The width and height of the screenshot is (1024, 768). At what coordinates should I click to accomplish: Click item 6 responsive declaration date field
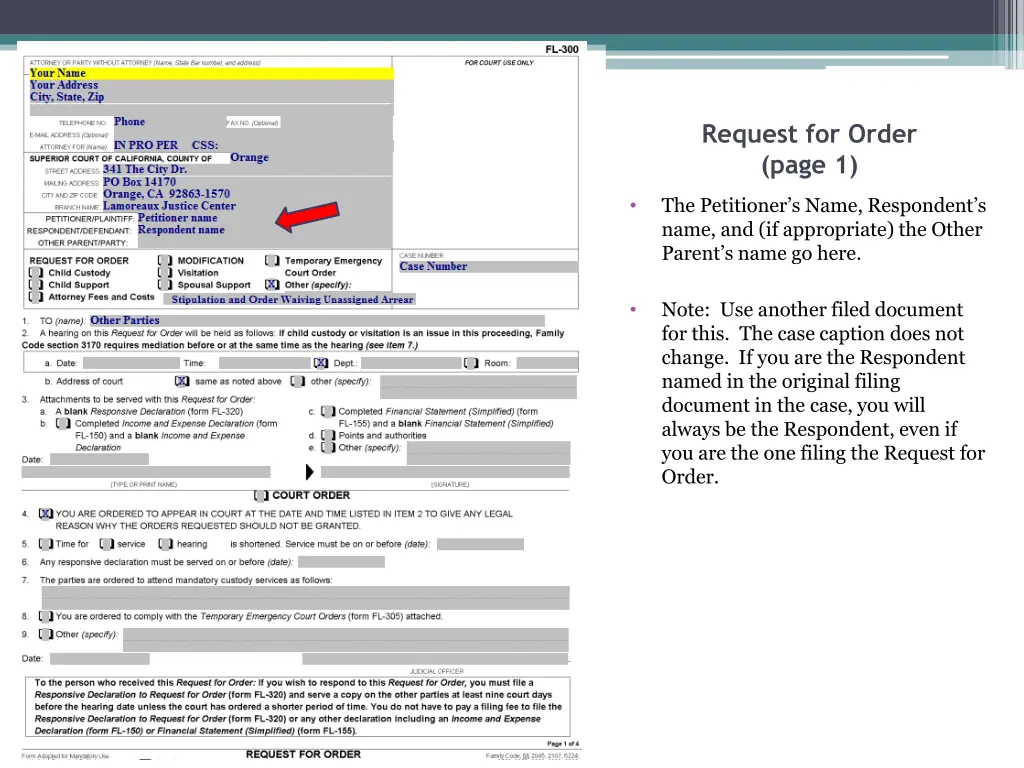341,562
